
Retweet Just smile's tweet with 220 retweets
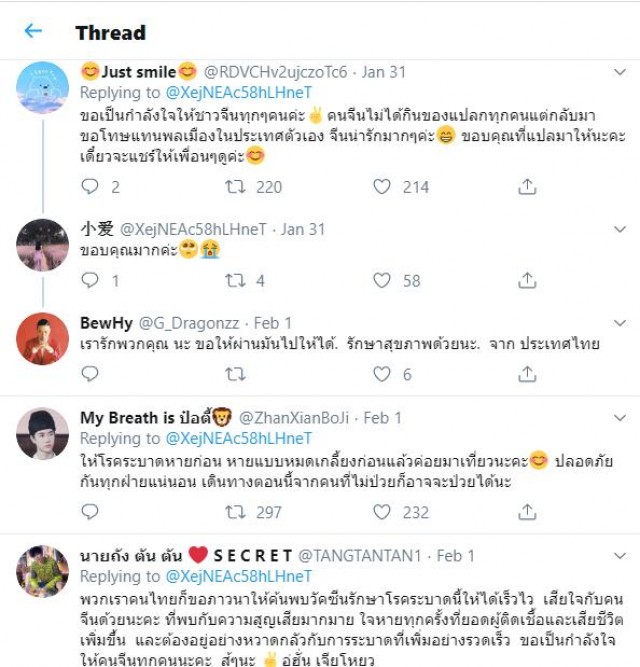point(235,187)
